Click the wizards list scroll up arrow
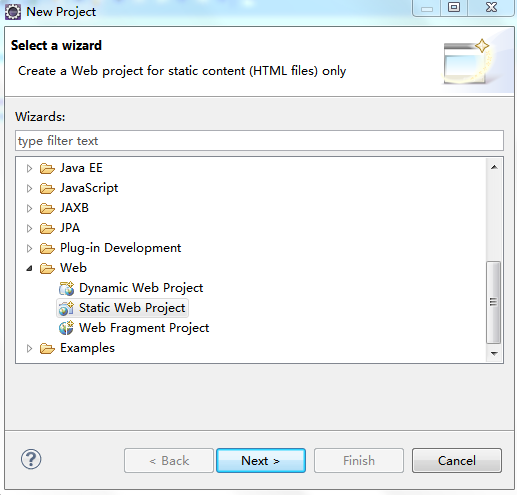 [x=494, y=167]
